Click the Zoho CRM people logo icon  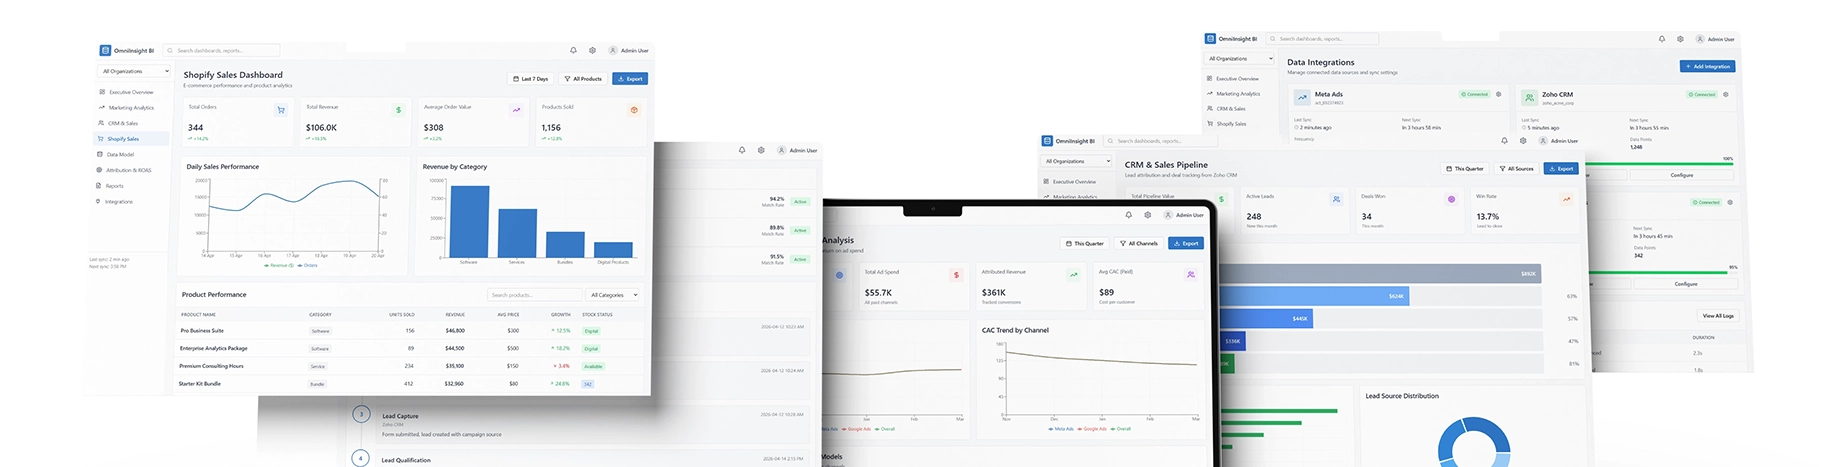tap(1529, 97)
